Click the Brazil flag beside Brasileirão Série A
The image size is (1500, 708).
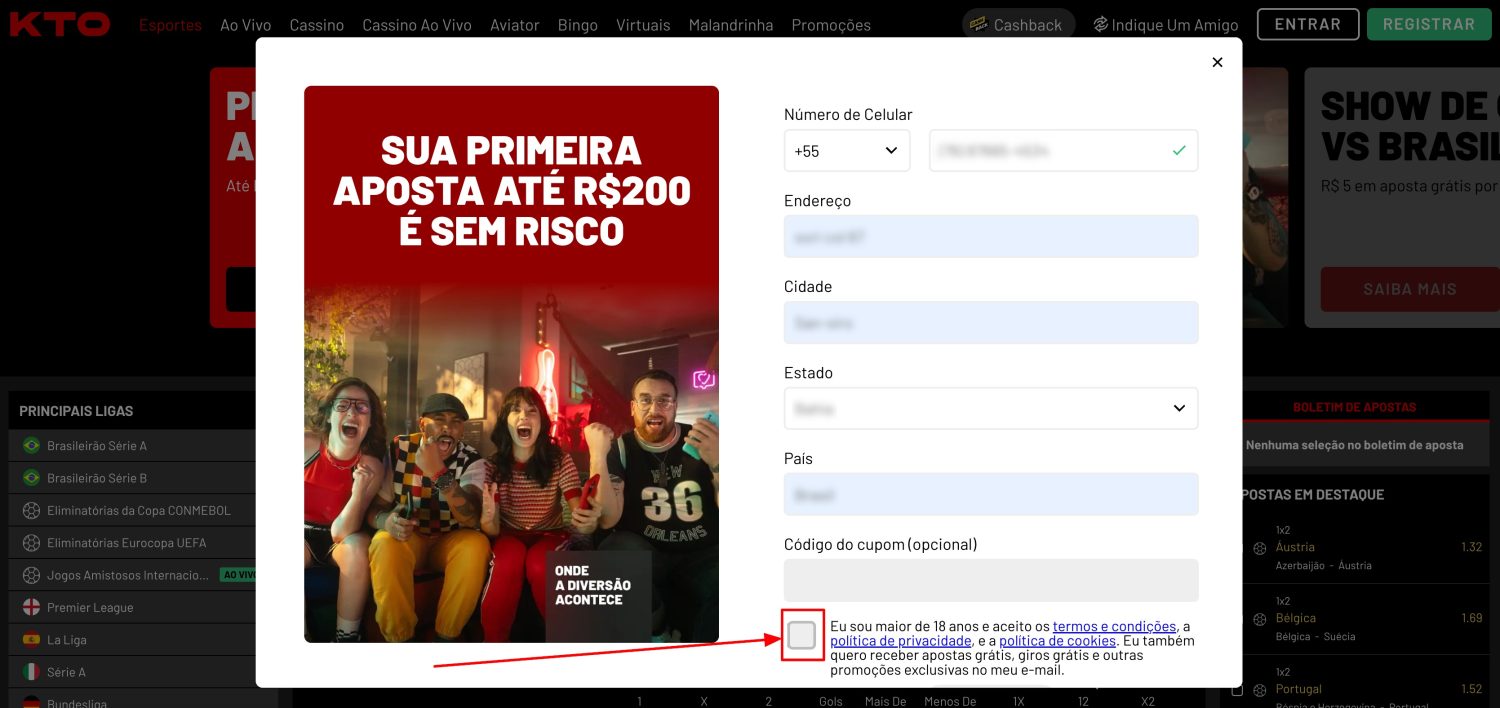tap(31, 446)
